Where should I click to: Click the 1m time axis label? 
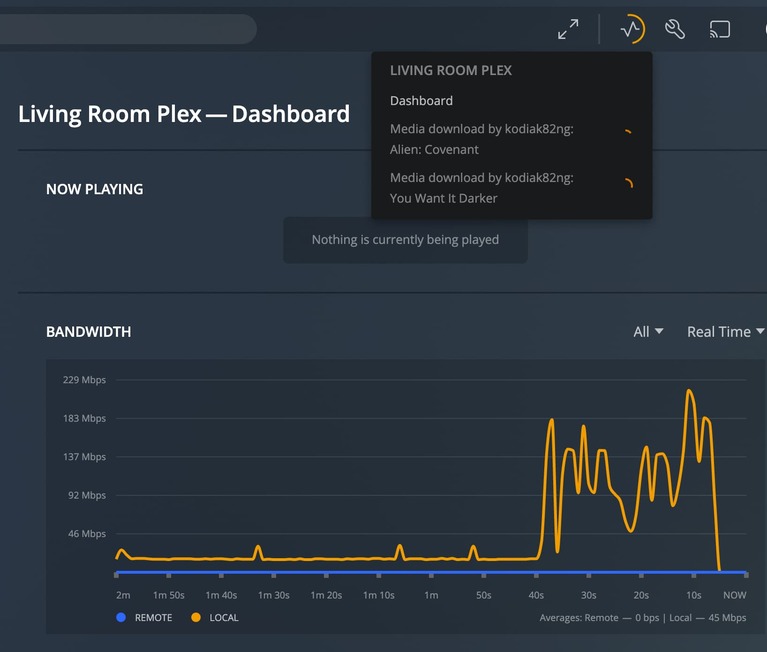tap(431, 595)
